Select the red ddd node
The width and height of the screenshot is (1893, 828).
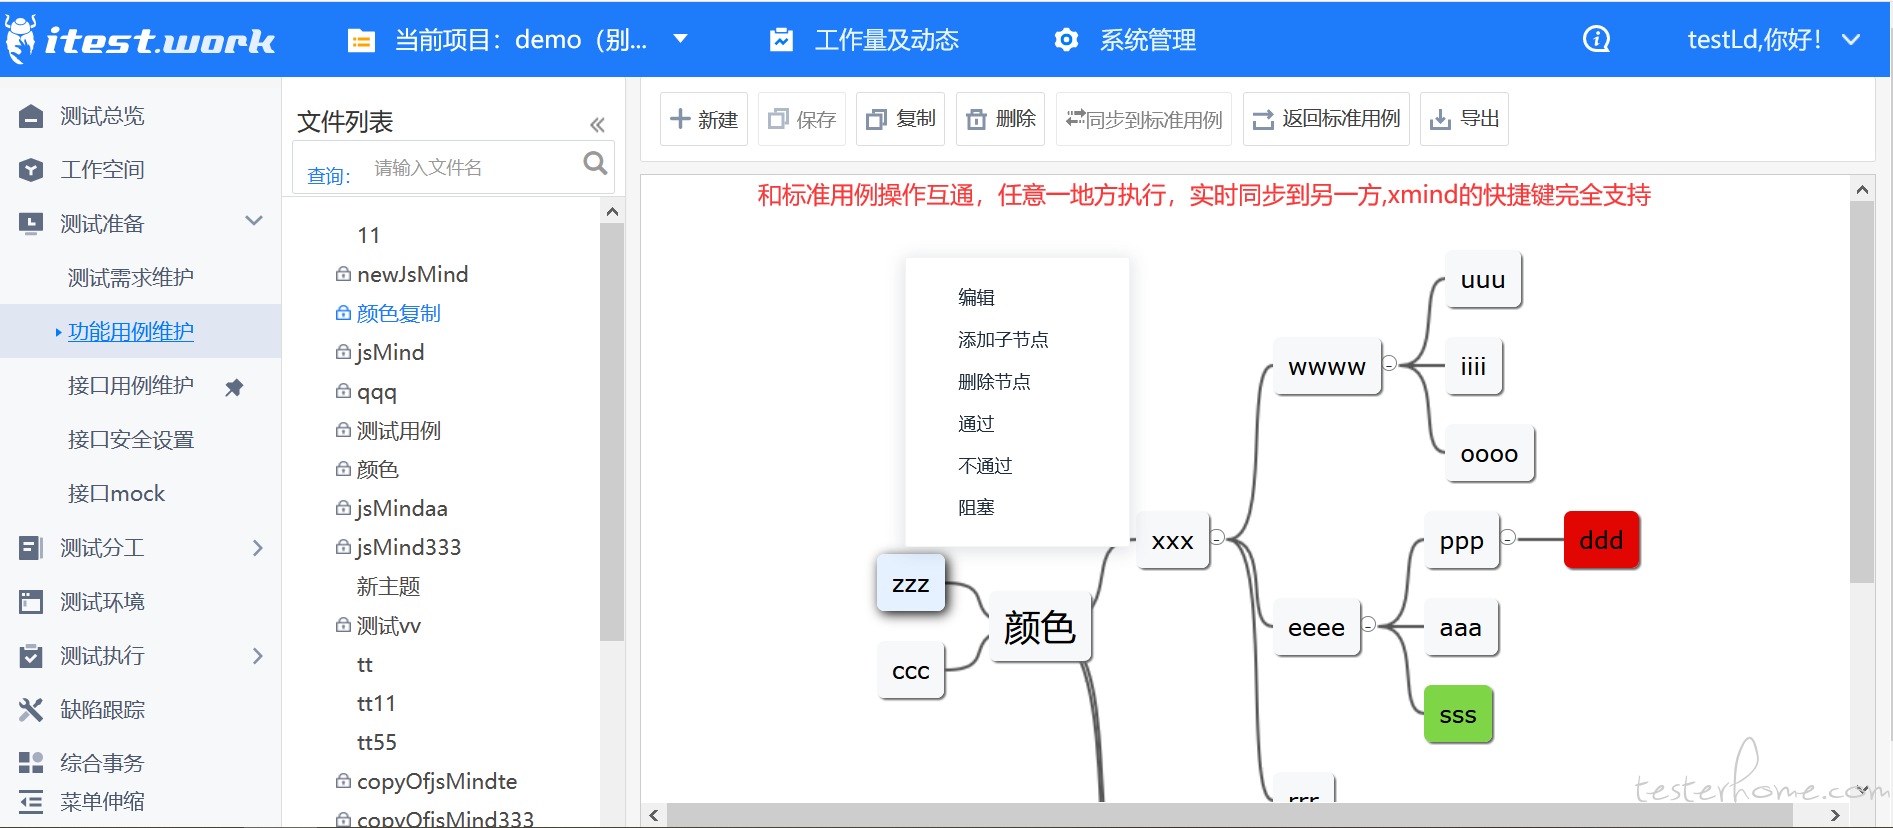click(x=1601, y=540)
